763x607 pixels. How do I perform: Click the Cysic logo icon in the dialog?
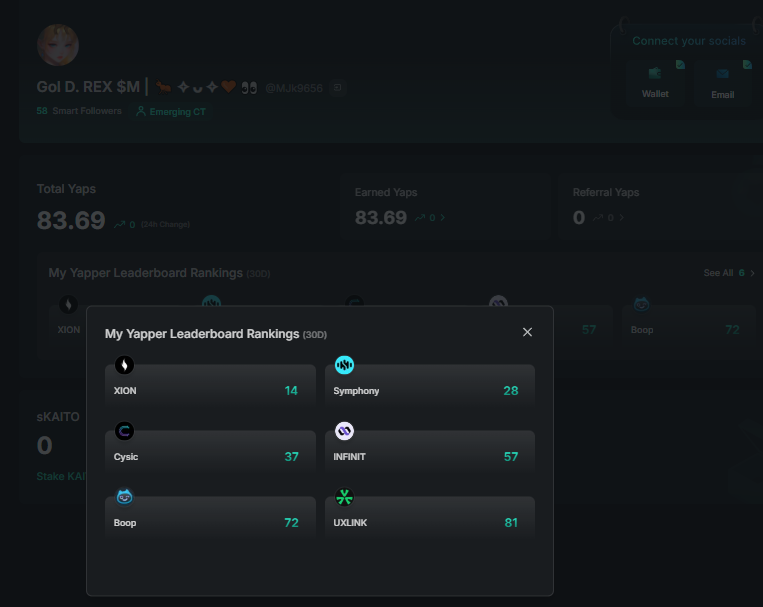pos(125,431)
